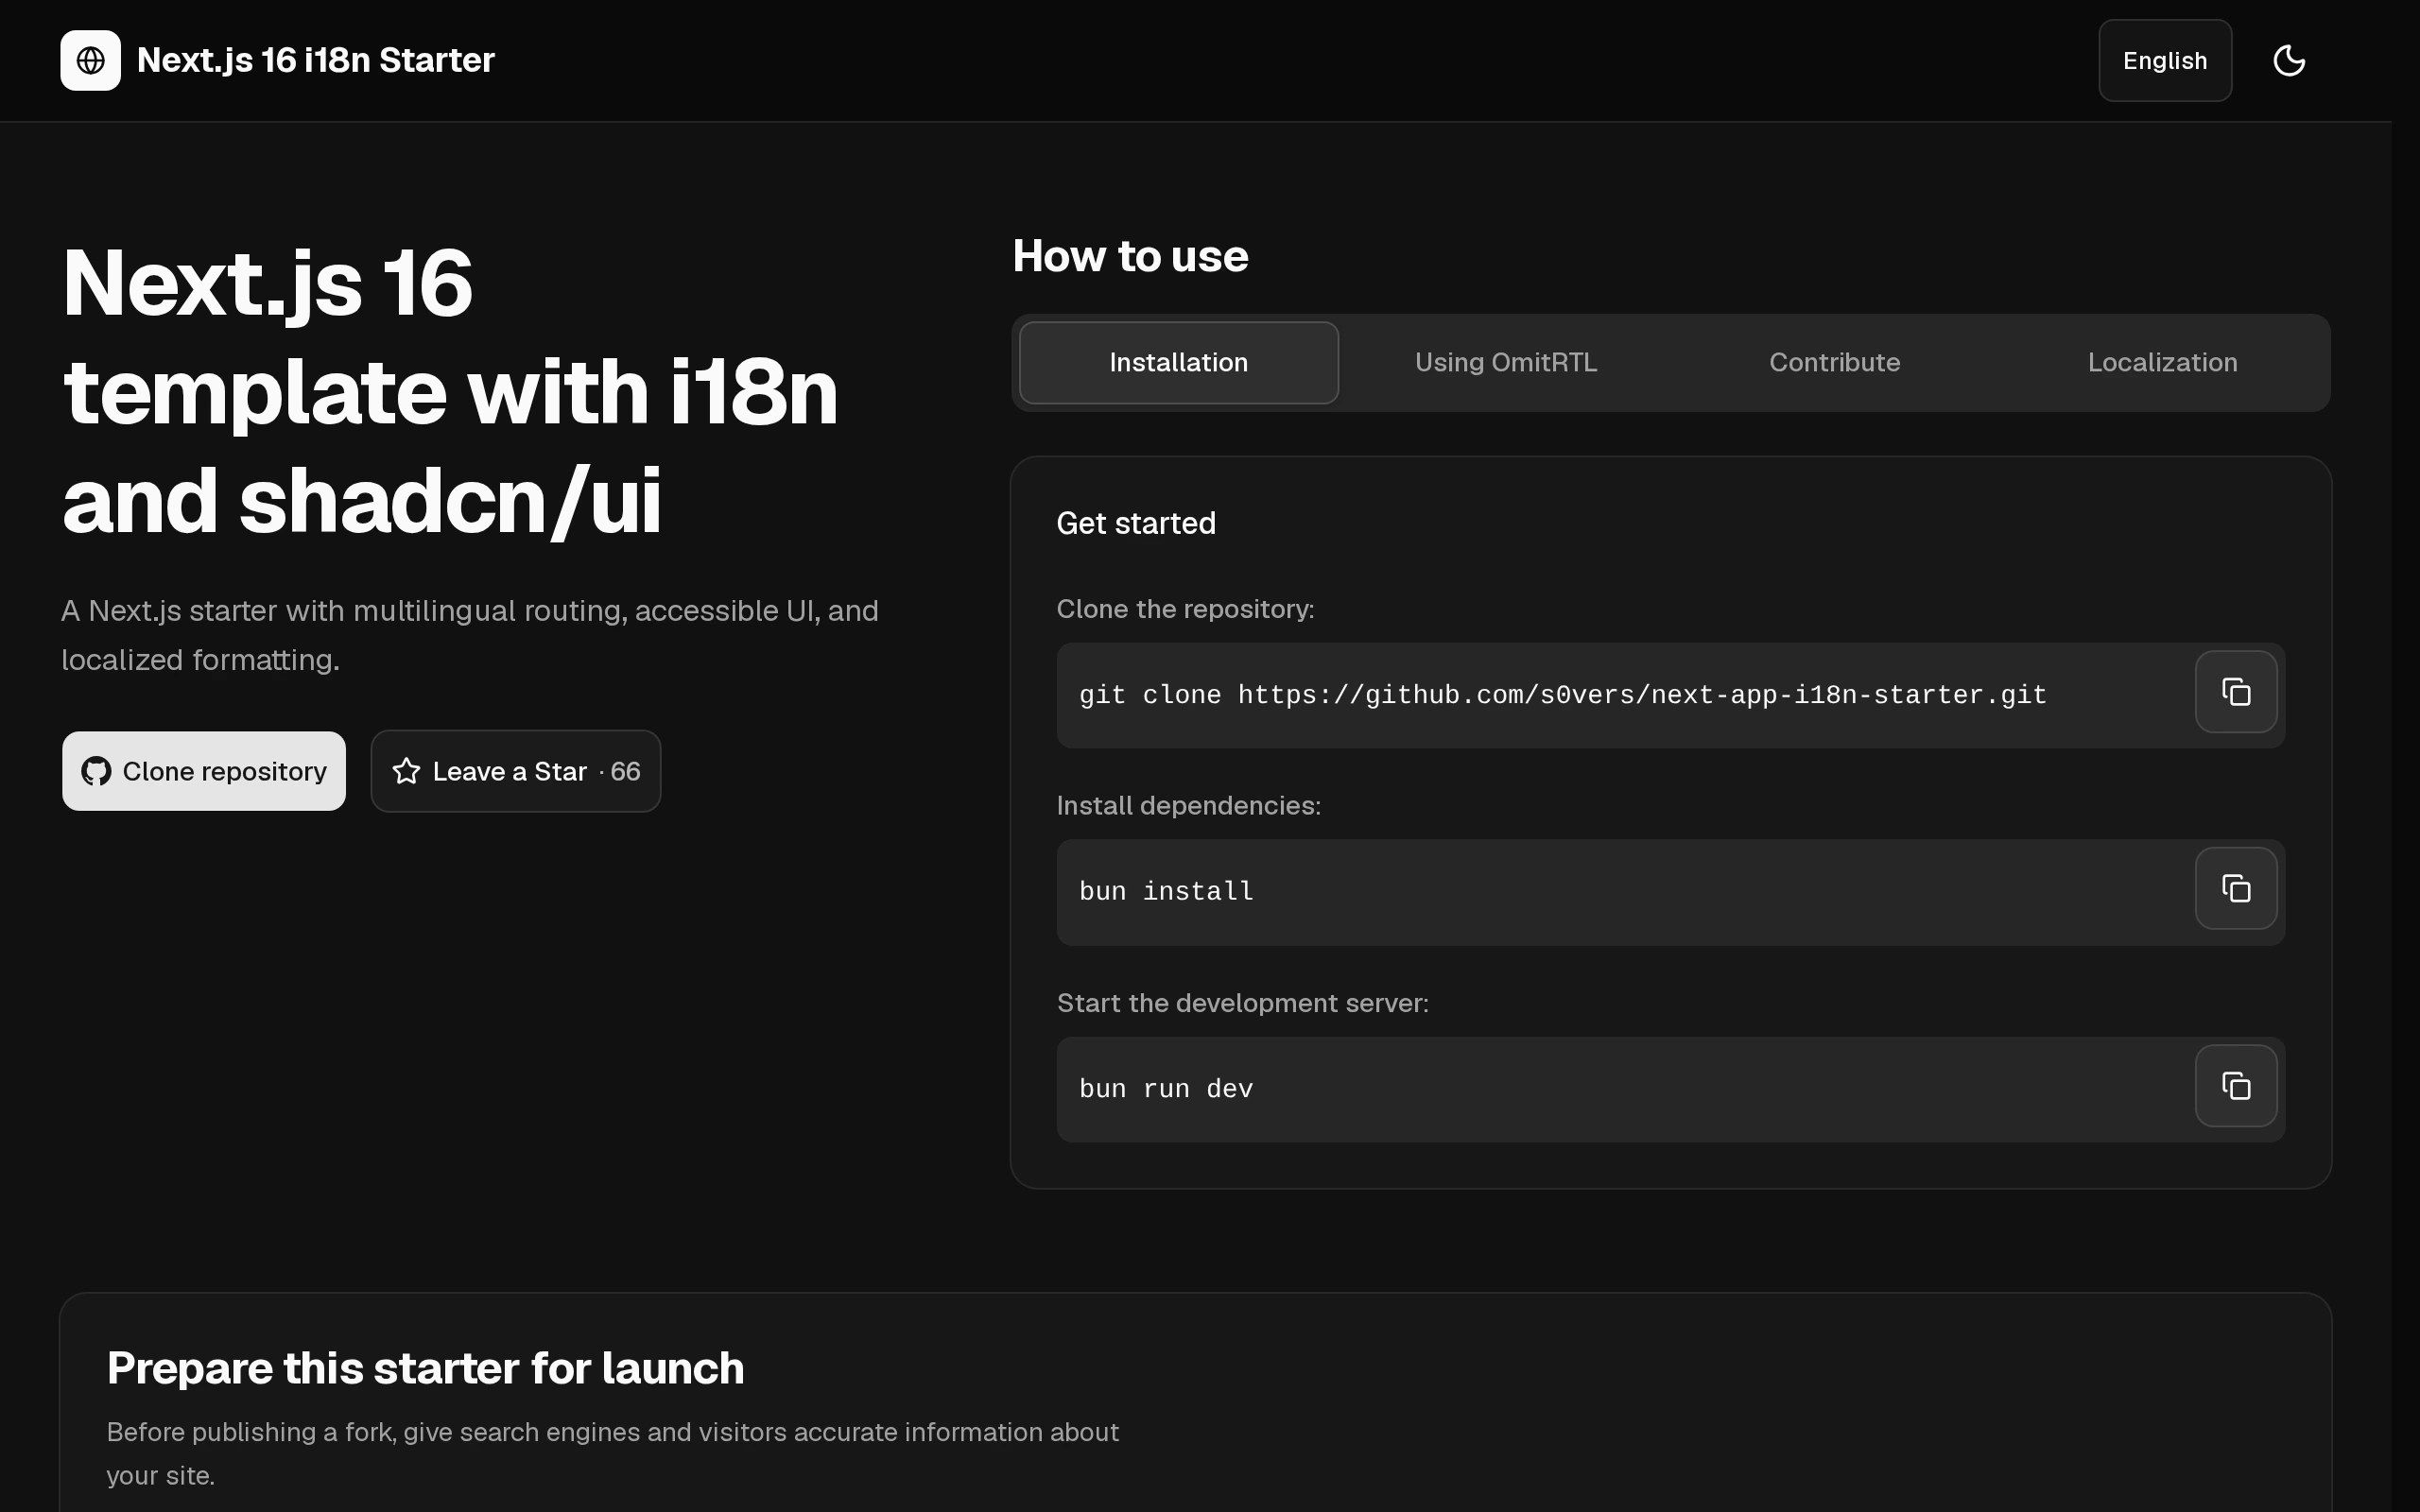Click the 'Install dependencies:' label
Image resolution: width=2420 pixels, height=1512 pixels.
(1189, 806)
